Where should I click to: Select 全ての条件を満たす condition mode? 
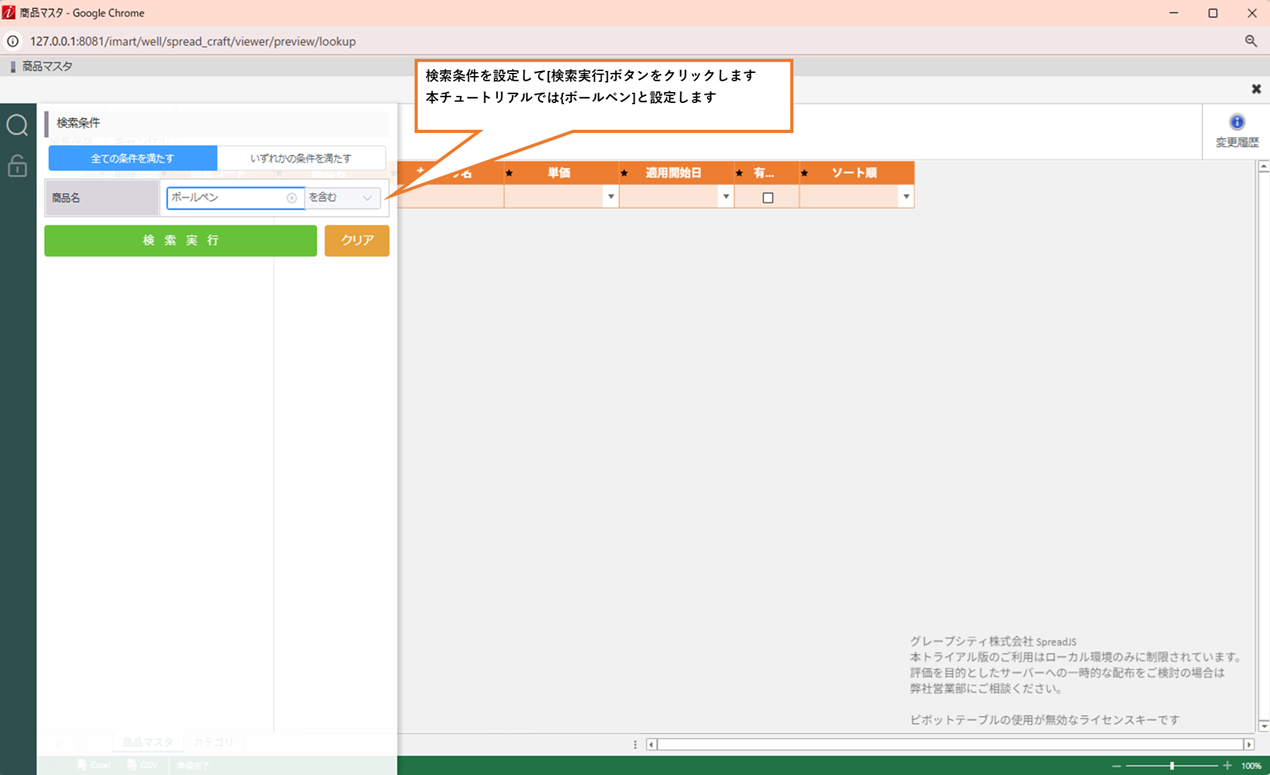[133, 158]
